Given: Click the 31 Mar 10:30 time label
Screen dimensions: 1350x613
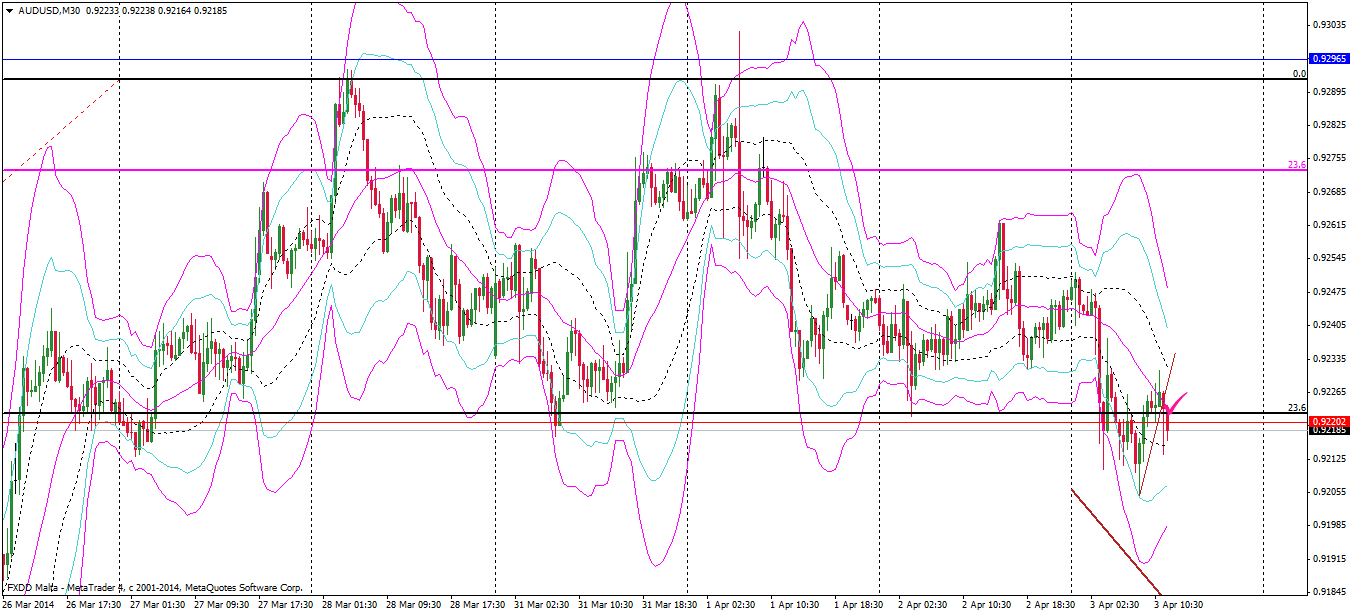Looking at the screenshot, I should pyautogui.click(x=606, y=605).
